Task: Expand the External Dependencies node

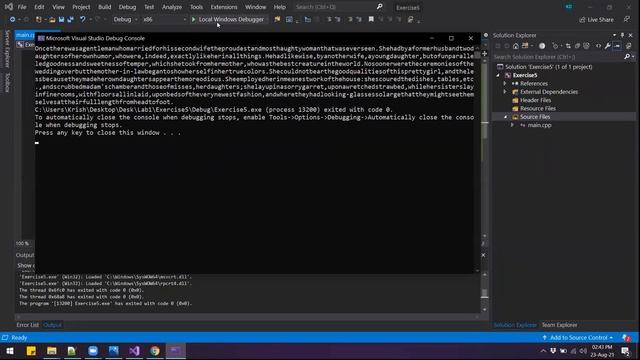Action: coord(505,91)
